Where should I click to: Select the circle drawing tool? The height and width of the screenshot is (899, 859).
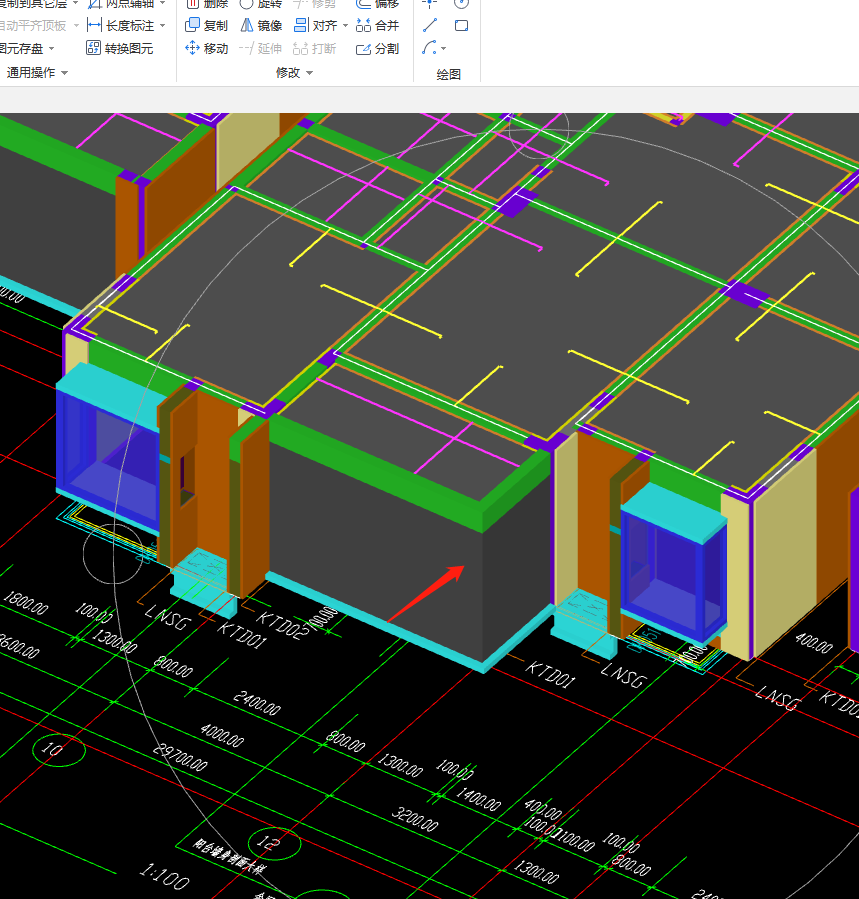click(x=462, y=3)
